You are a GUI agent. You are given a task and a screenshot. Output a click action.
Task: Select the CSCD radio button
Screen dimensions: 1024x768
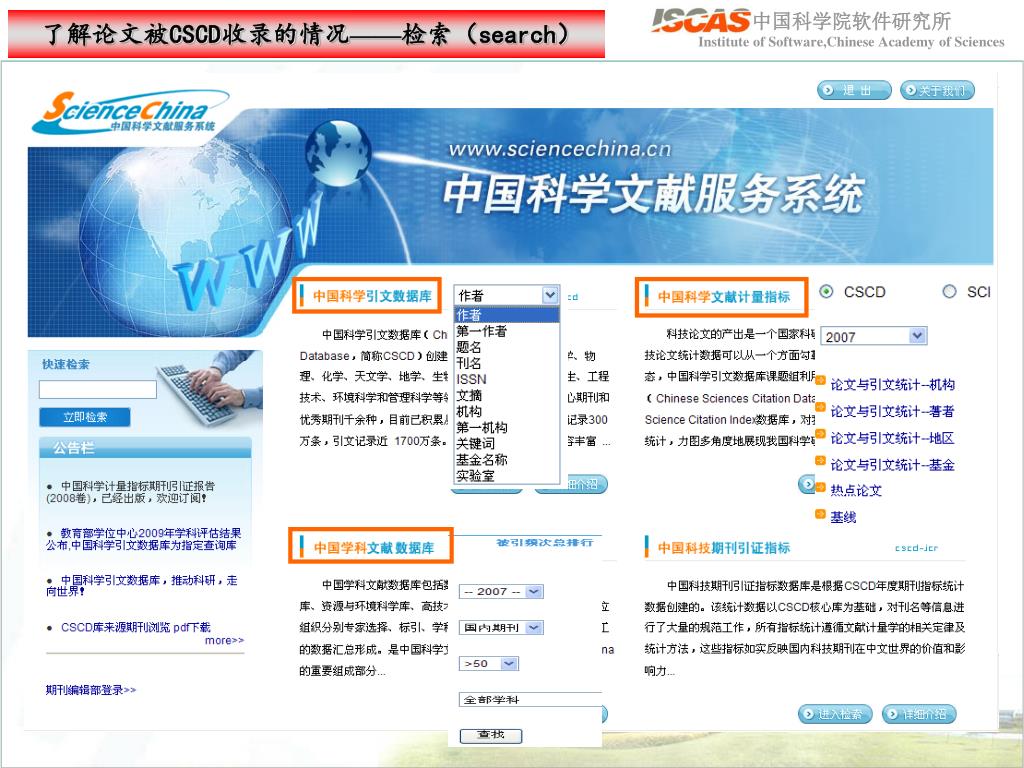pos(827,292)
